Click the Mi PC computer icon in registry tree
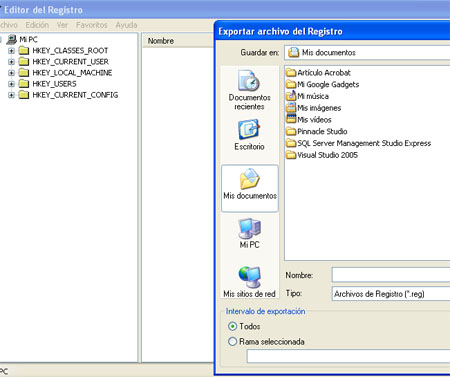The width and height of the screenshot is (450, 377). [12, 39]
